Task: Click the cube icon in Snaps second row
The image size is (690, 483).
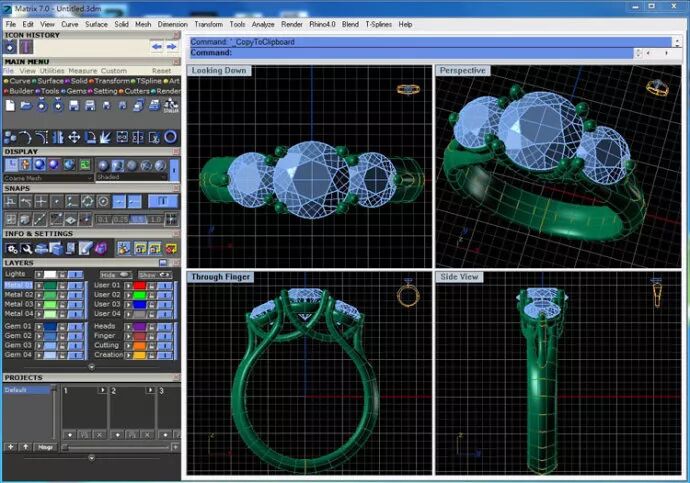Action: 26,219
